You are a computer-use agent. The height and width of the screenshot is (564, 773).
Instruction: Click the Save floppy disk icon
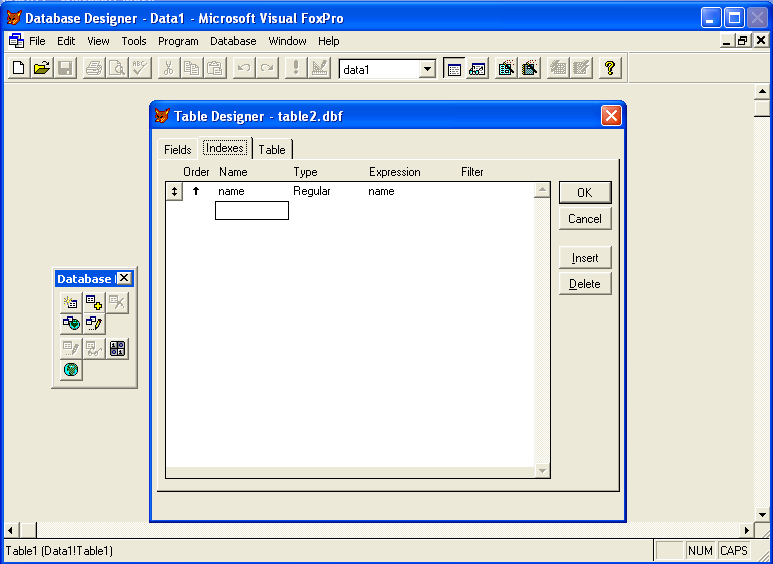[x=65, y=68]
